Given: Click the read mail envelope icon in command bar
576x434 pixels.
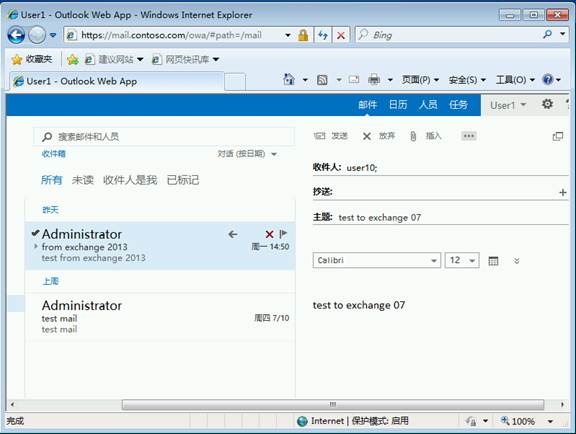Looking at the screenshot, I should [354, 79].
